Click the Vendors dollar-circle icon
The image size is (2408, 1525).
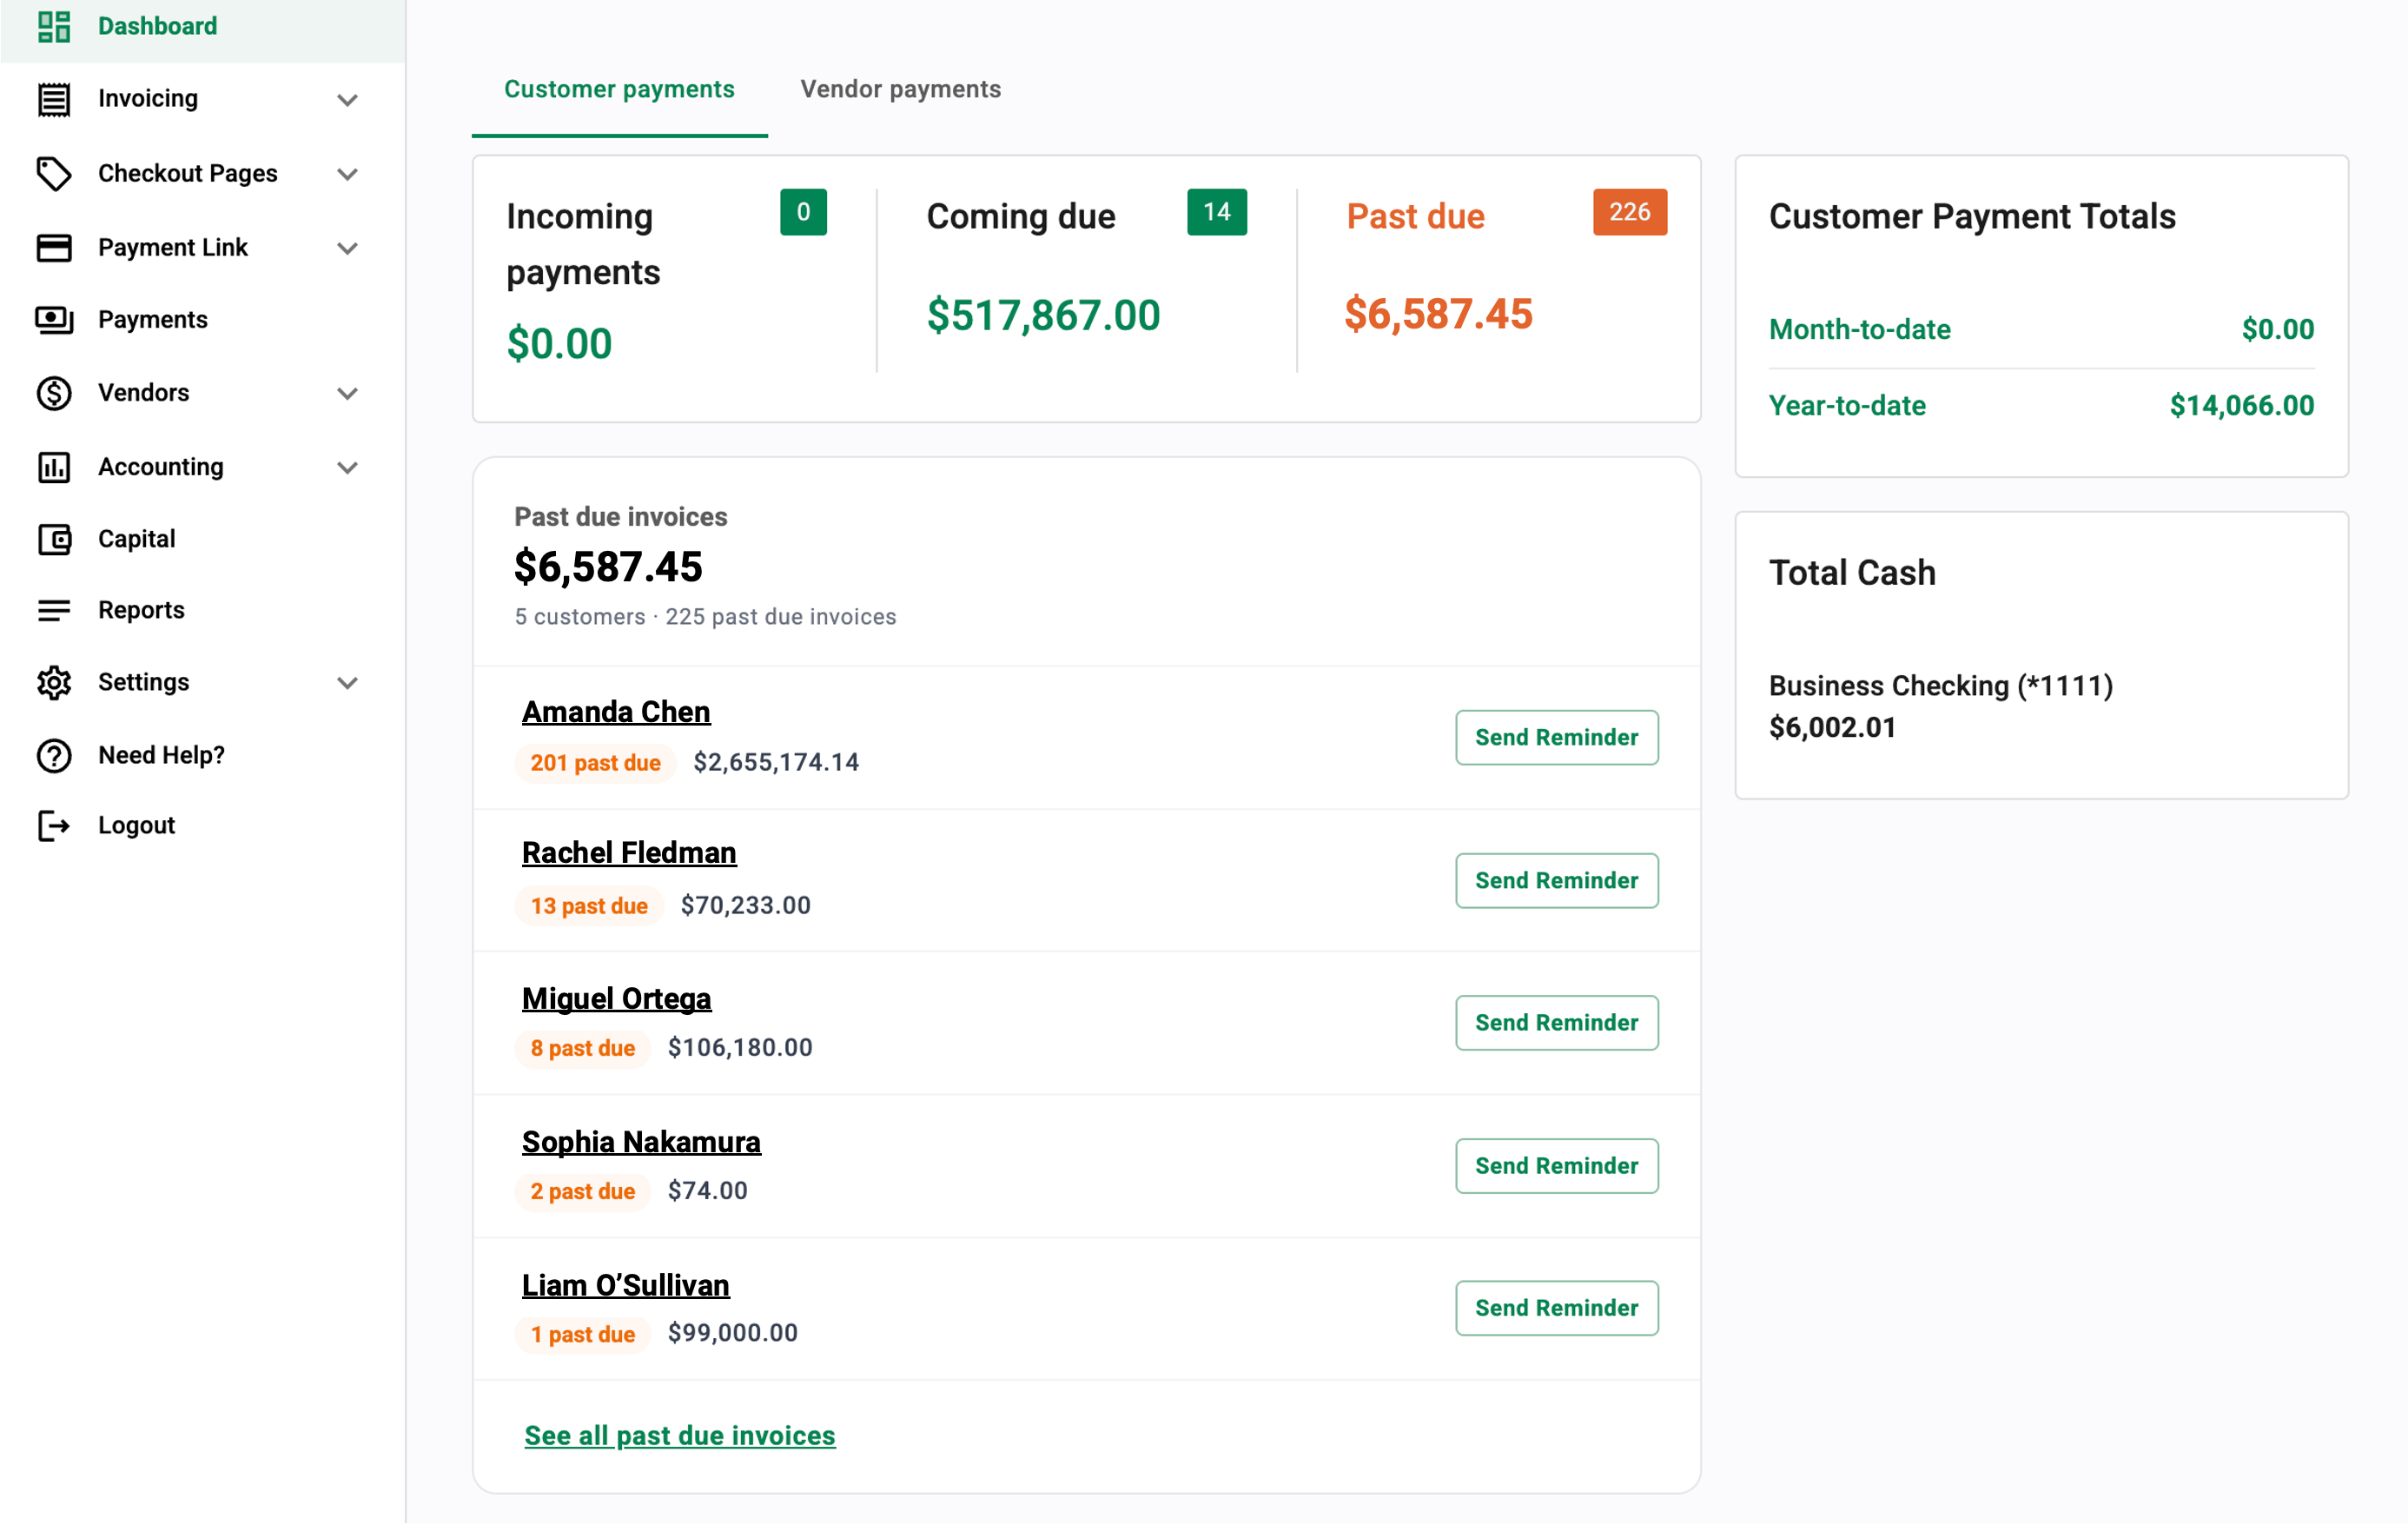54,393
